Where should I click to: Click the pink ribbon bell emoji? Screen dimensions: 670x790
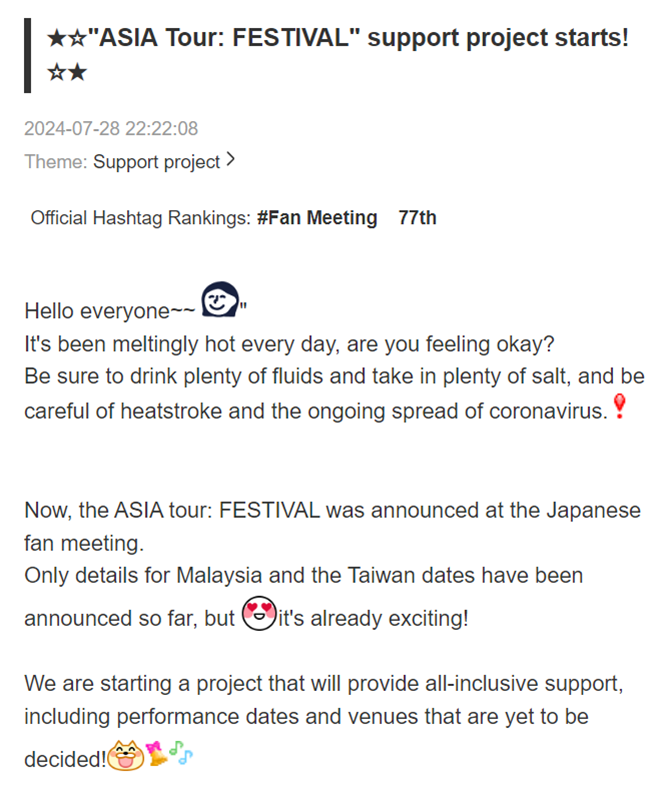(156, 754)
